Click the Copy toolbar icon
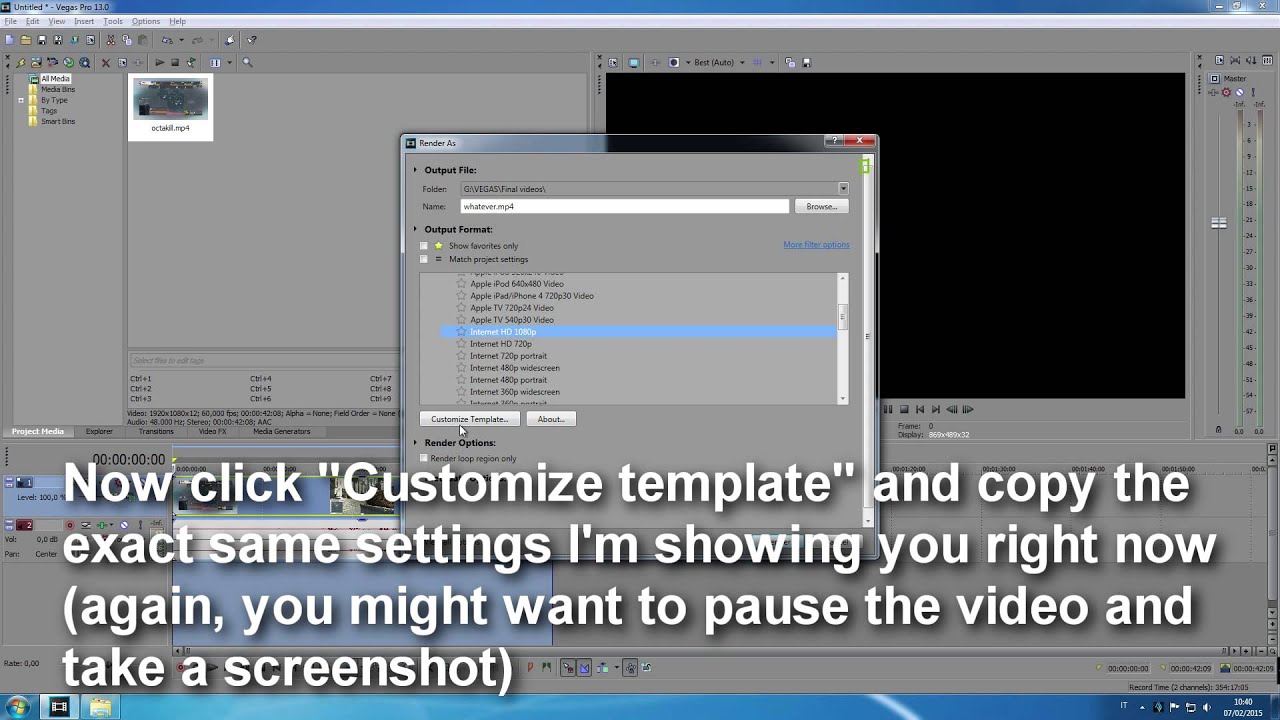Viewport: 1280px width, 720px height. [127, 40]
